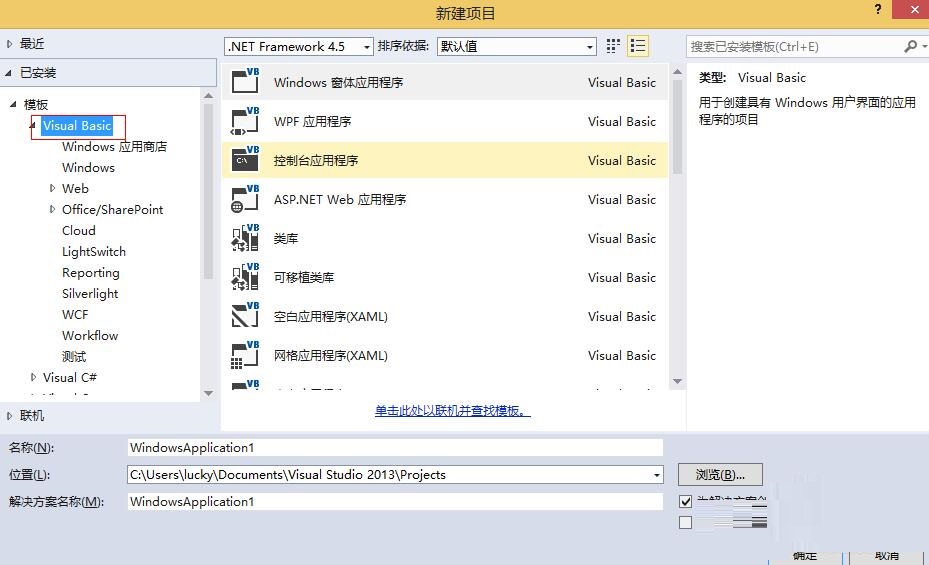Select the 测试 tree item
929x565 pixels.
tap(74, 357)
